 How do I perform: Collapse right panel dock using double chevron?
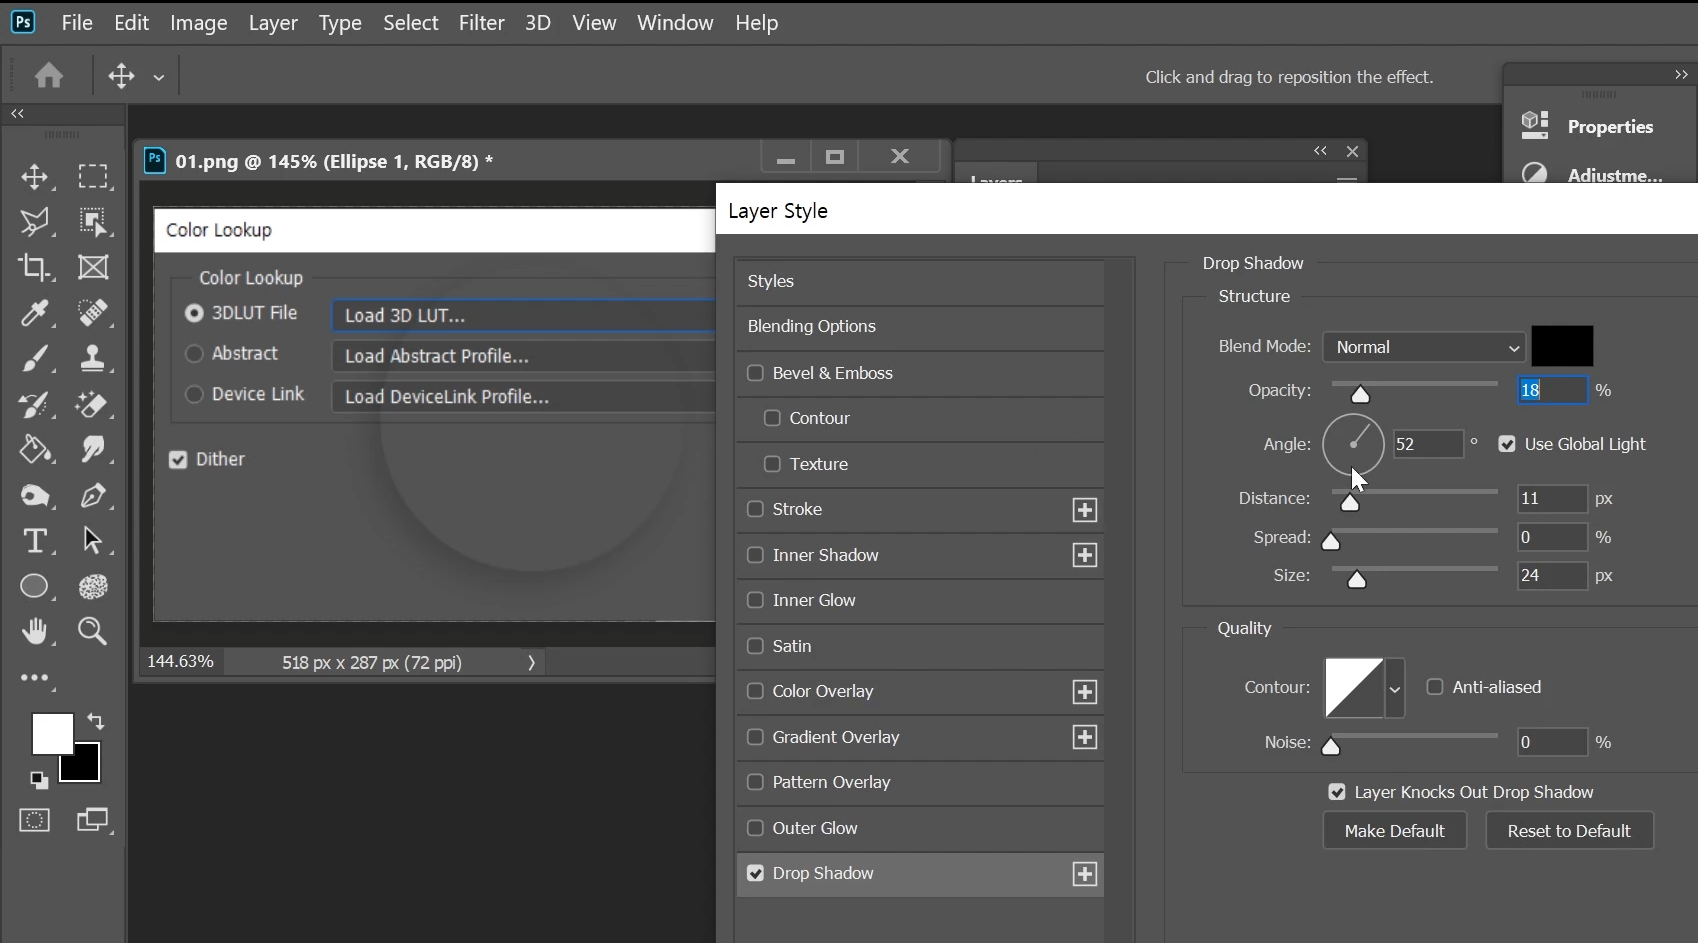tap(1681, 75)
